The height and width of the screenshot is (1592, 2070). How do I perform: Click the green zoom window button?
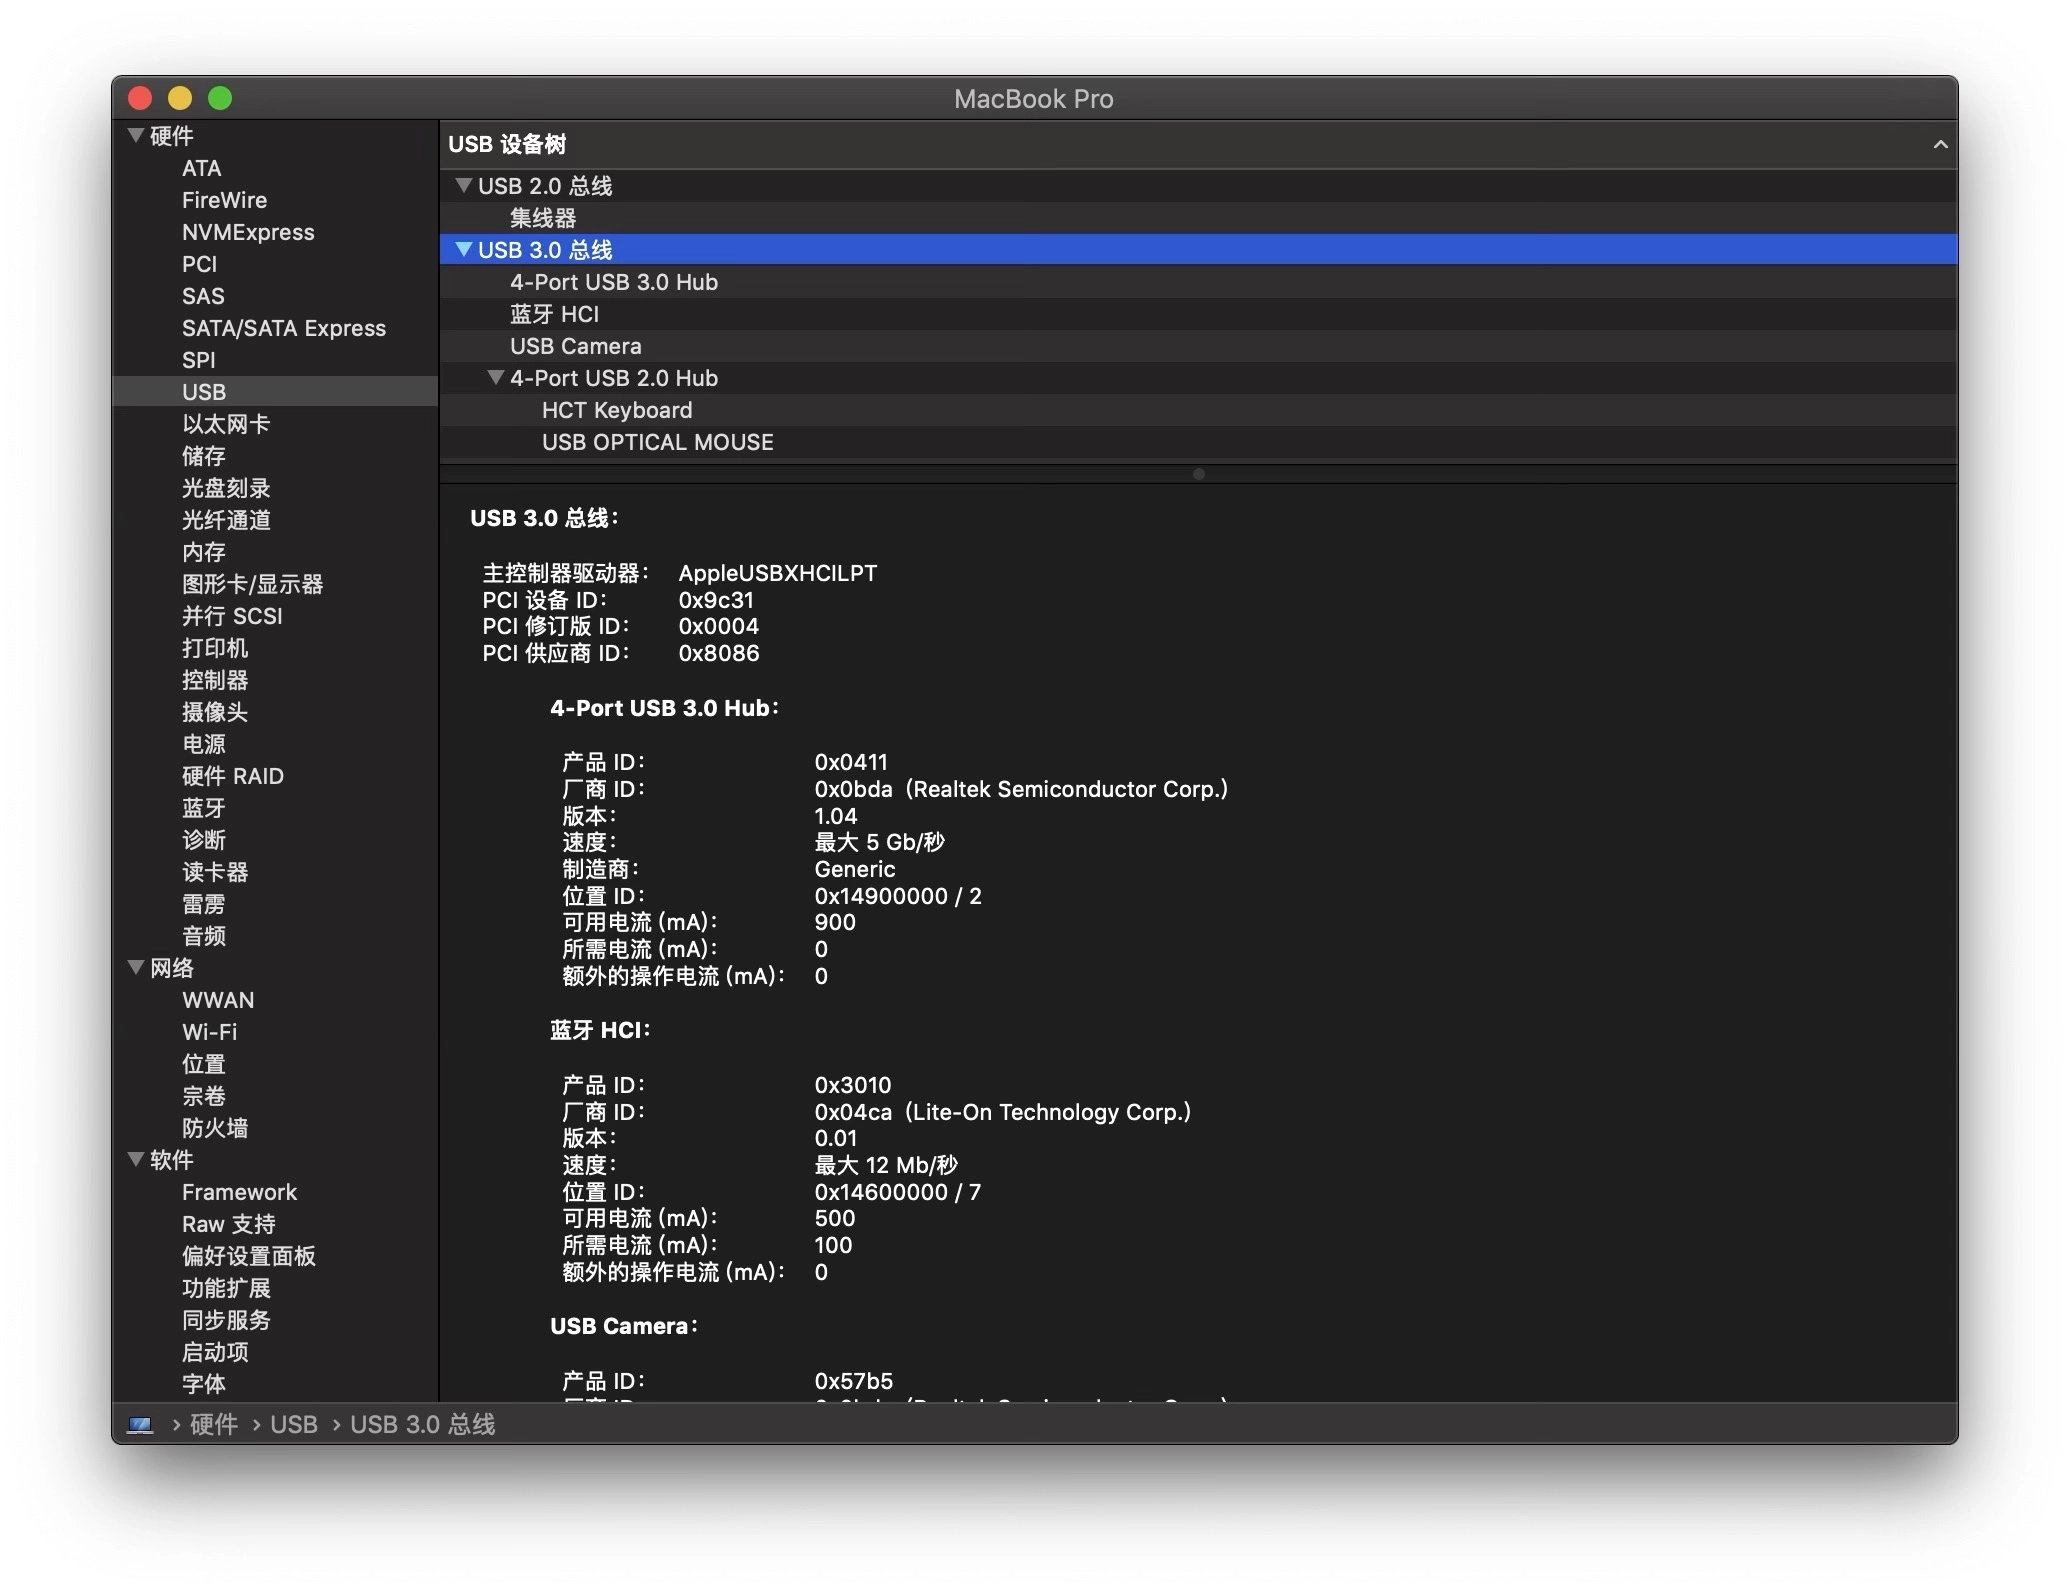[220, 98]
